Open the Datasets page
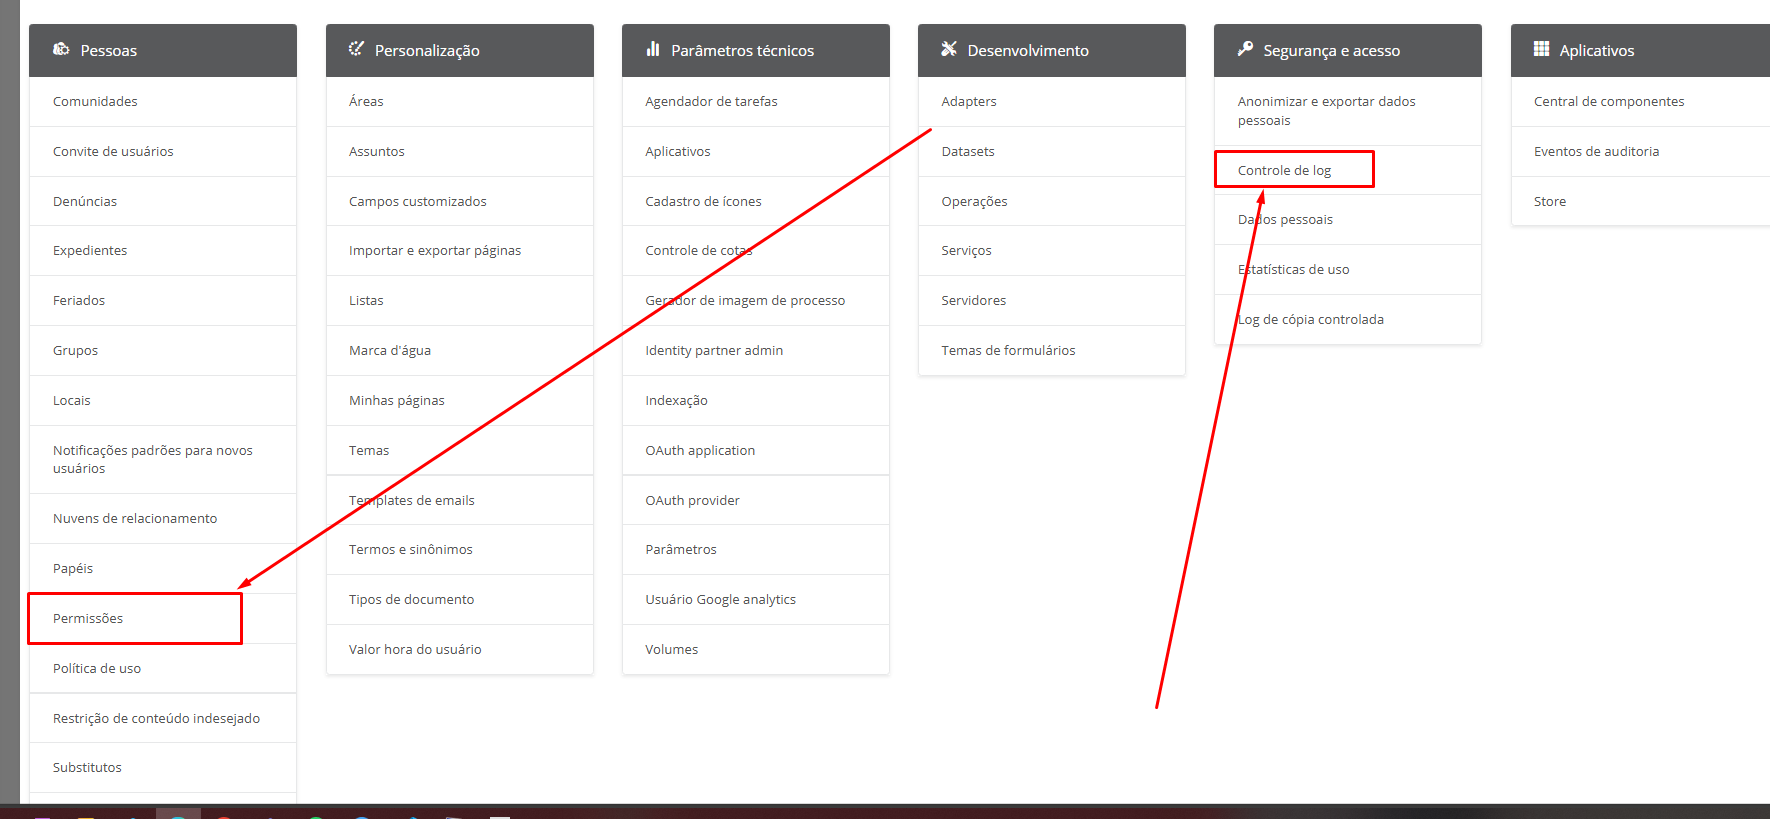 967,151
